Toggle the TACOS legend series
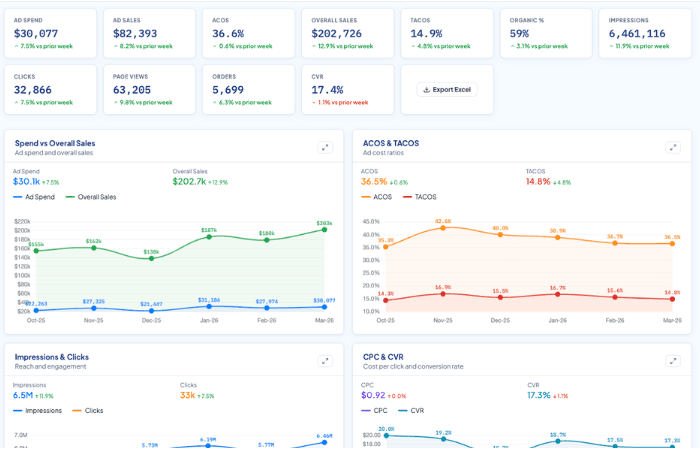The image size is (700, 451). [420, 197]
